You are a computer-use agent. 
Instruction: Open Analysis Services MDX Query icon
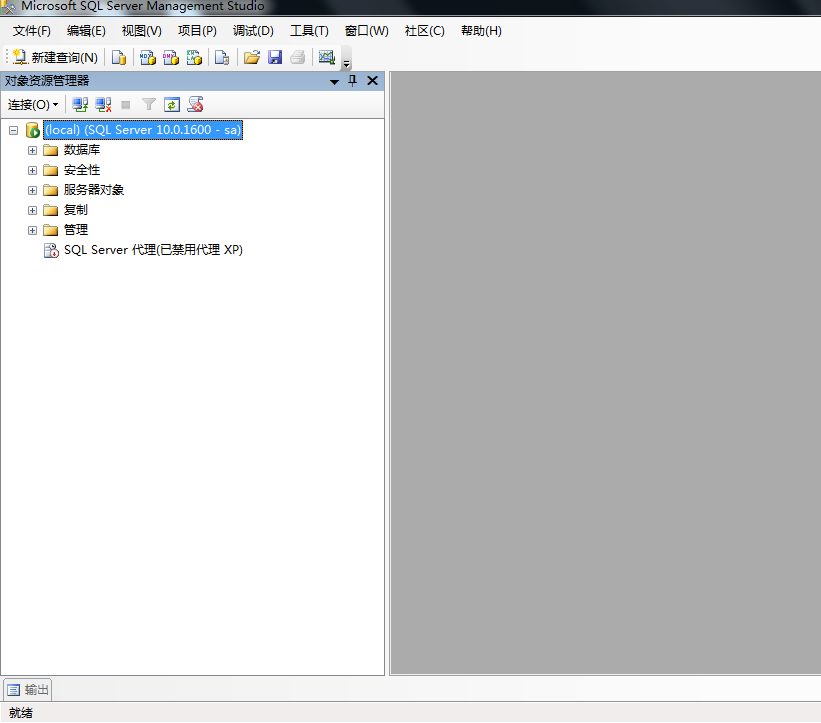(x=148, y=57)
